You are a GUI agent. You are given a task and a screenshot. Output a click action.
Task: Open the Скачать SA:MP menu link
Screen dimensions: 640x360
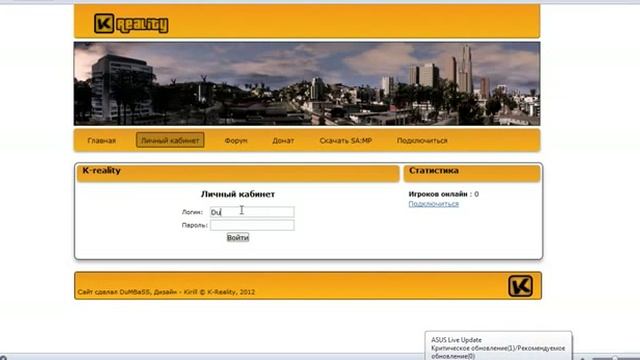pyautogui.click(x=346, y=140)
